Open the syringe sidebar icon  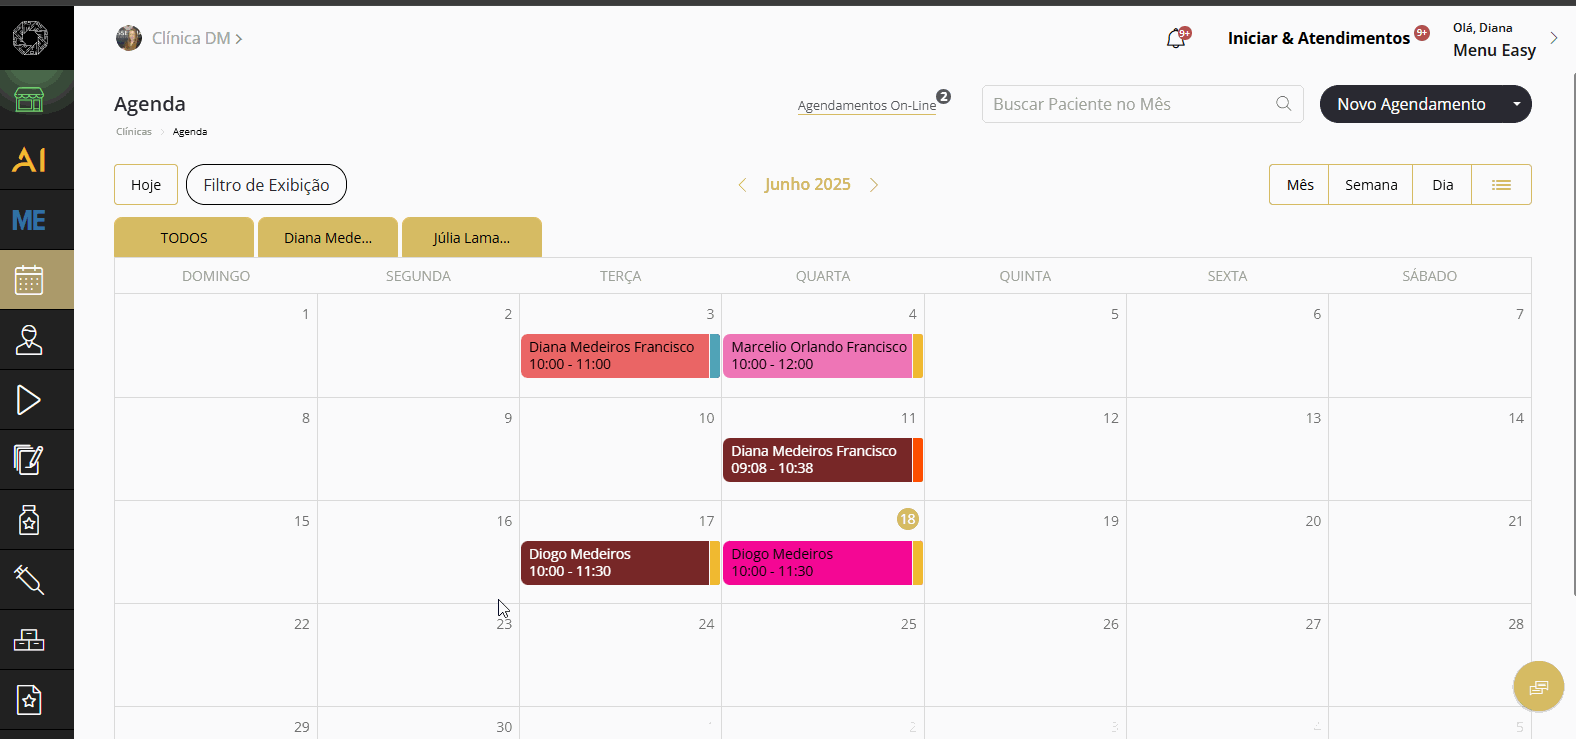[29, 580]
